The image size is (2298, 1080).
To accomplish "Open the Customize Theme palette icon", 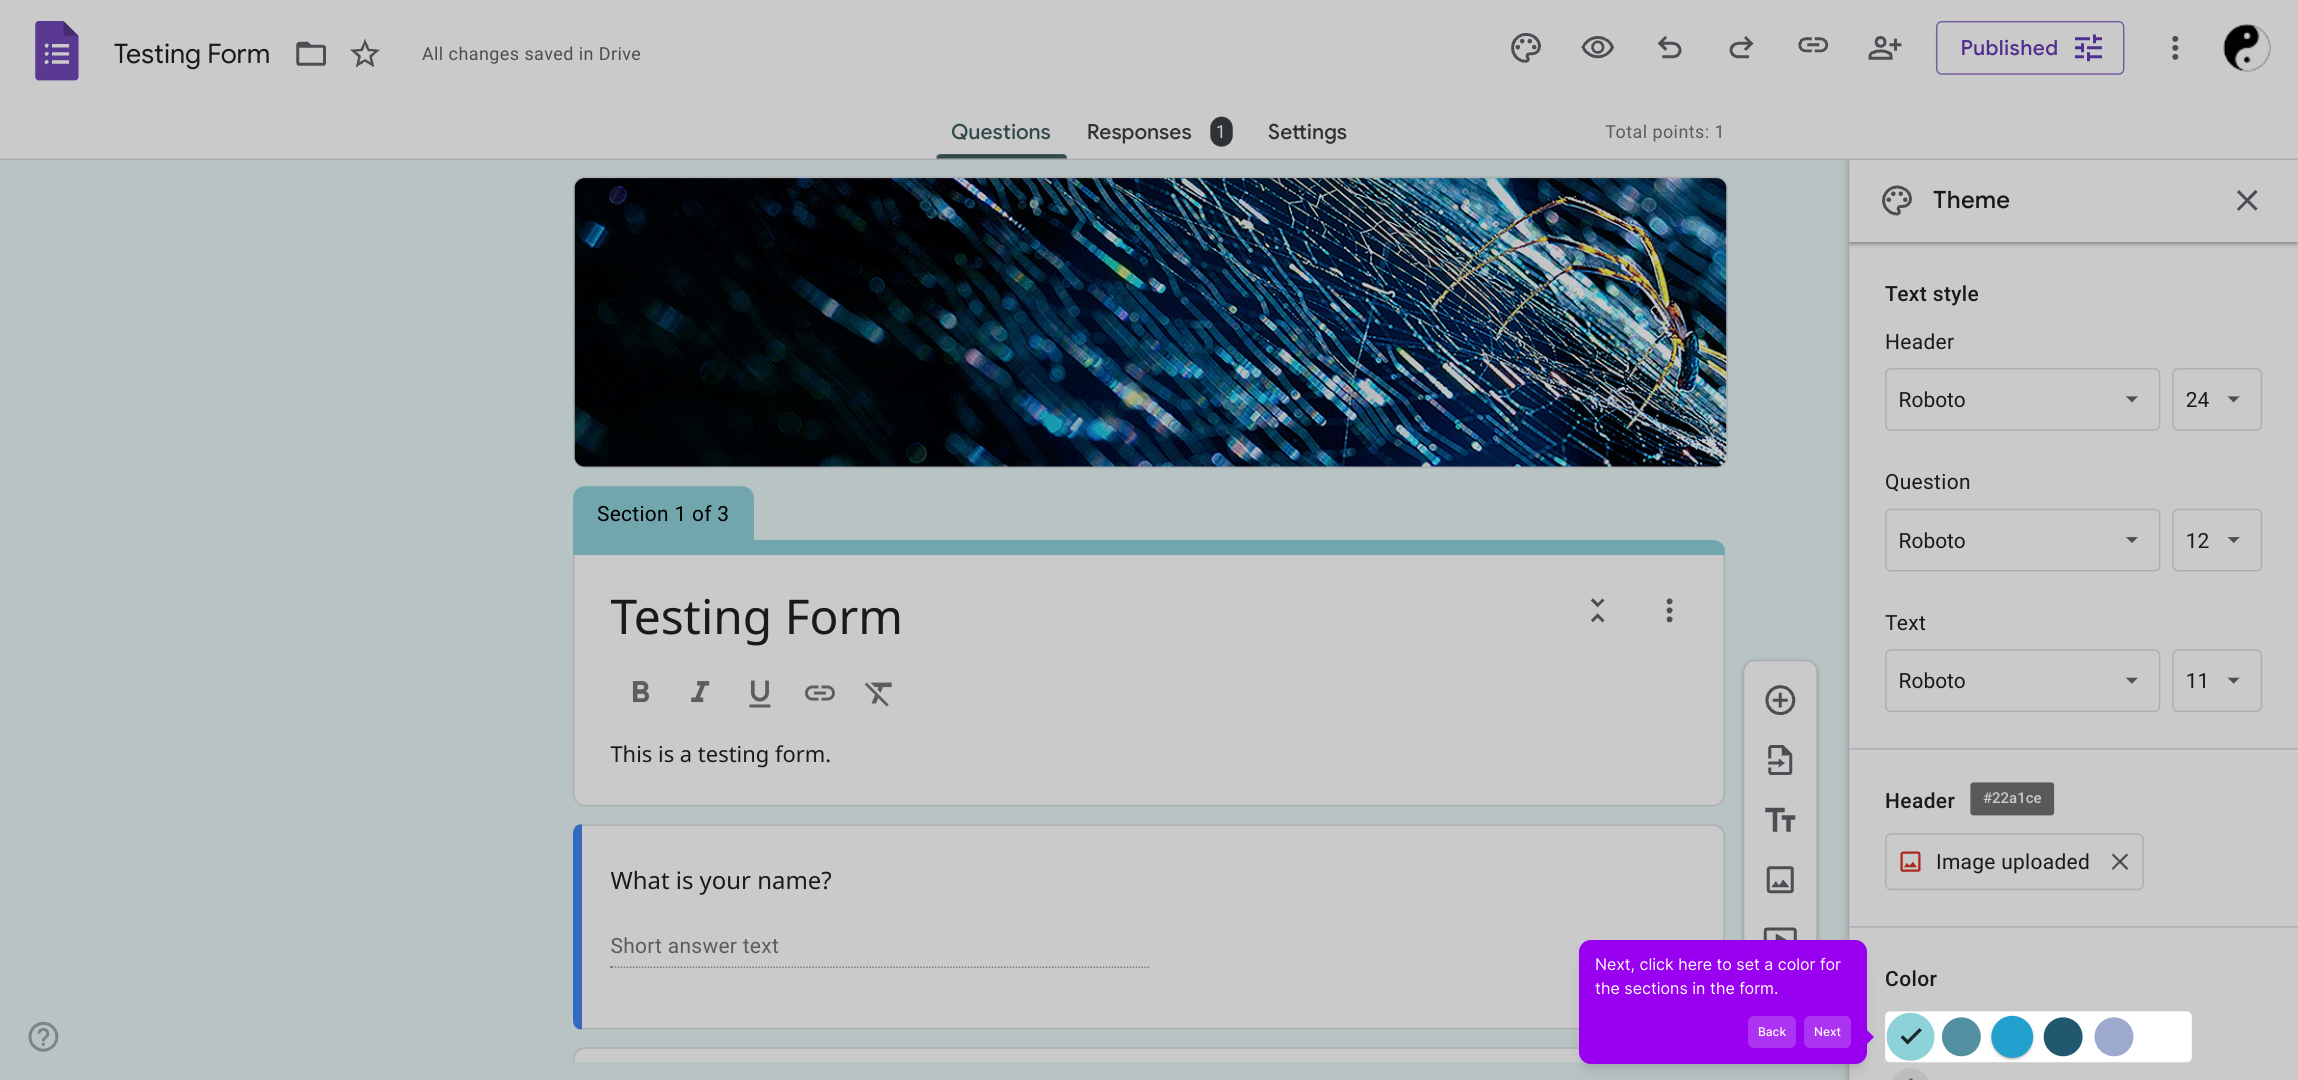I will (x=1525, y=48).
